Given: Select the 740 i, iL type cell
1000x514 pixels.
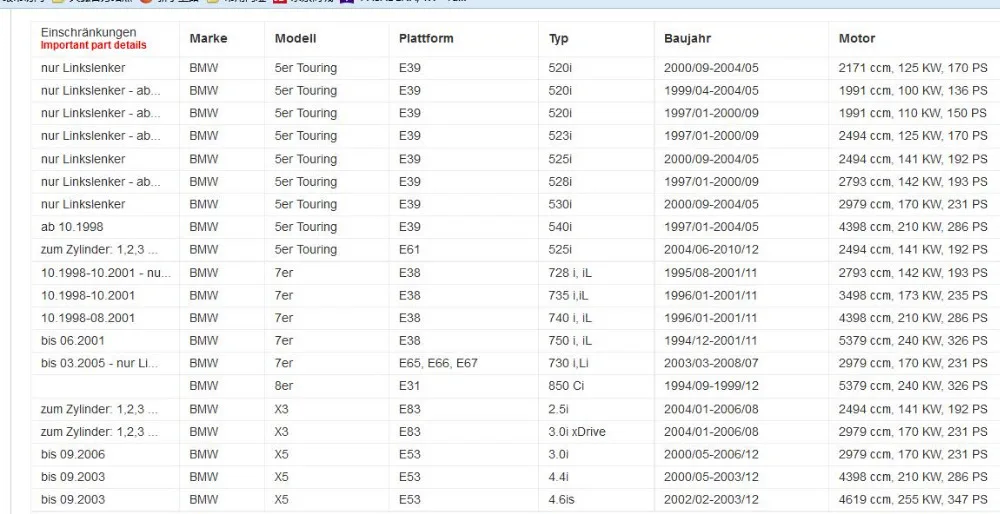Looking at the screenshot, I should pyautogui.click(x=570, y=318).
